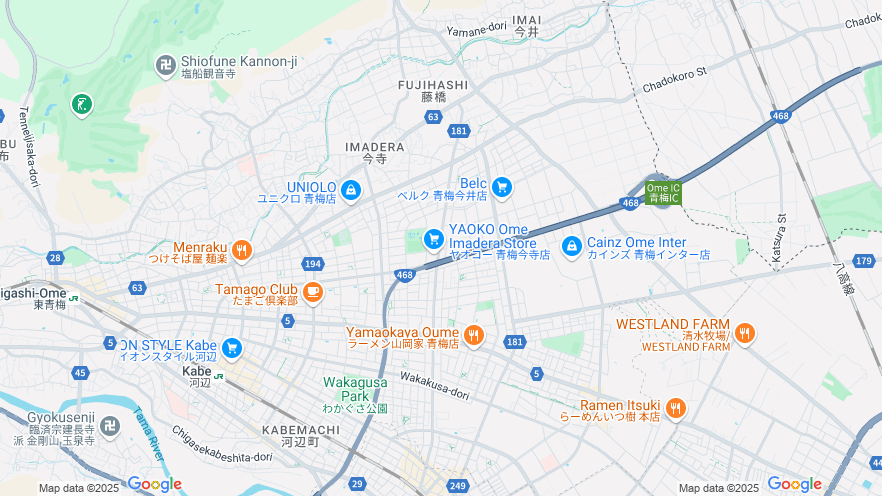Click the UNIQLO Ome shopping pin

tap(351, 191)
